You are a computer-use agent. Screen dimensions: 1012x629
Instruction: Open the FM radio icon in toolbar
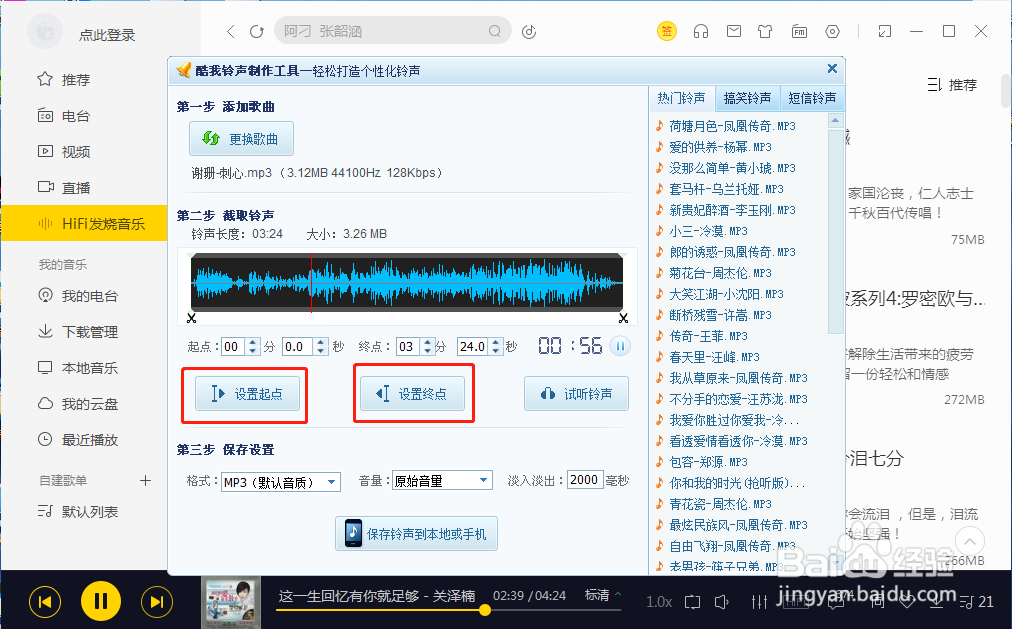[799, 31]
